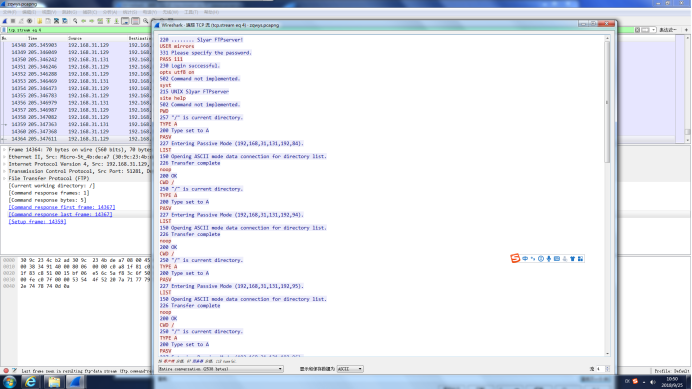Screen dimensions: 692x389
Task: Open the Entire conversation dropdown
Action: coord(221,369)
